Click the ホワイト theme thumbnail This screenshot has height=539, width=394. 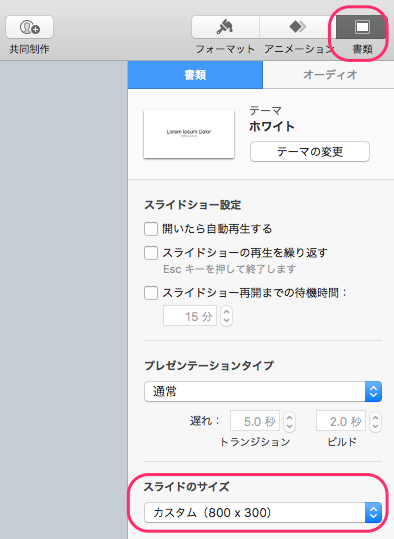click(x=189, y=134)
